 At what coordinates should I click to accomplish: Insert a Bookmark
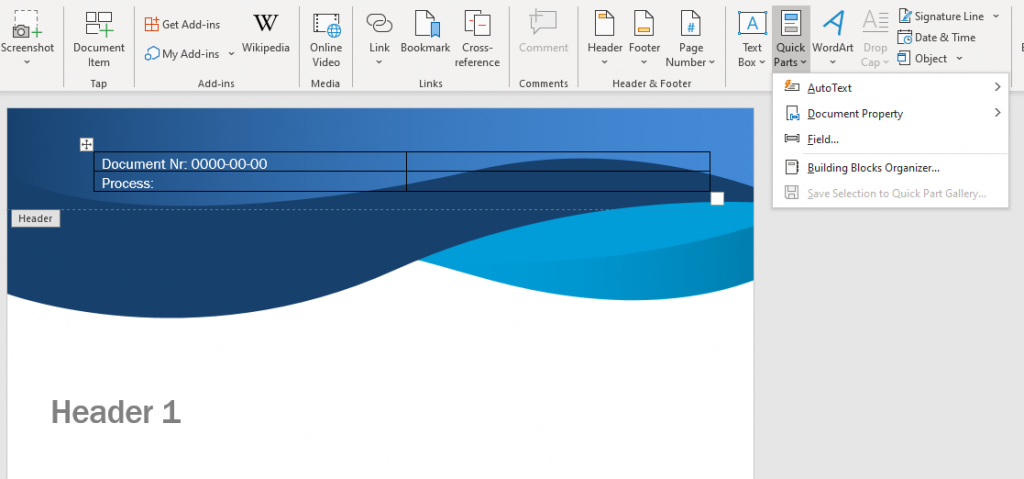coord(426,33)
